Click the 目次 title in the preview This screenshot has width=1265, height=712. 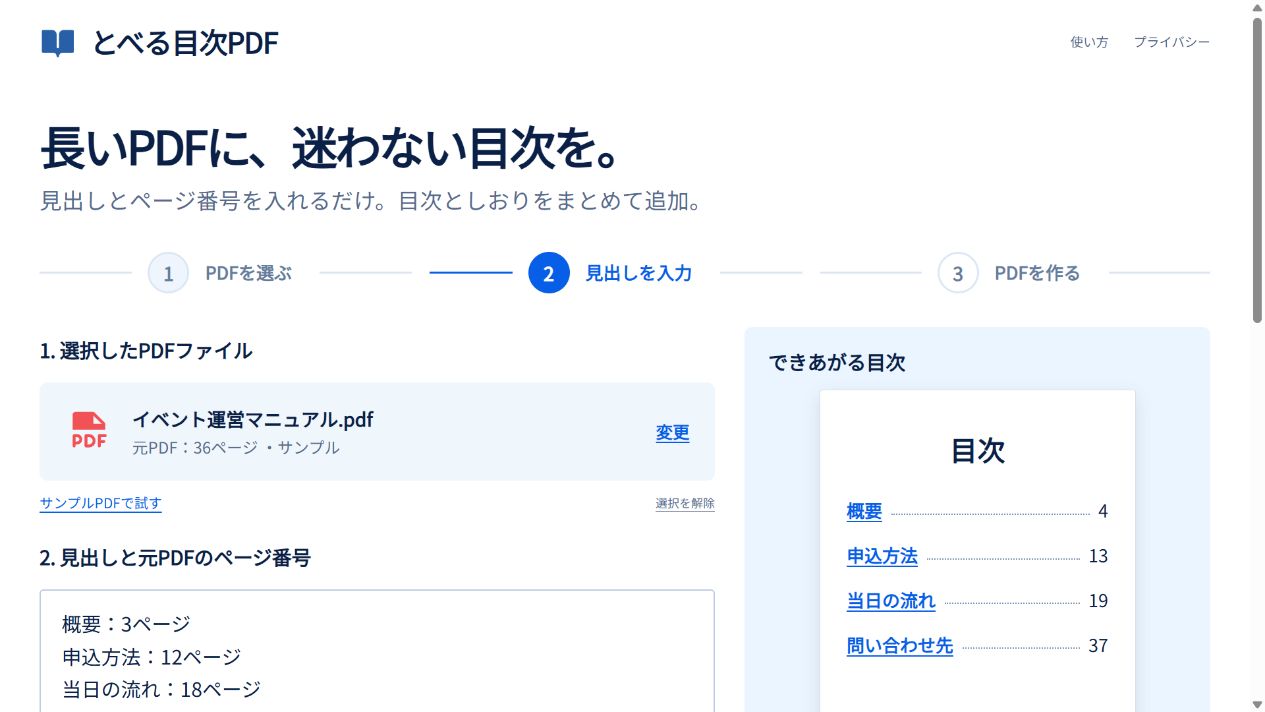pyautogui.click(x=977, y=450)
